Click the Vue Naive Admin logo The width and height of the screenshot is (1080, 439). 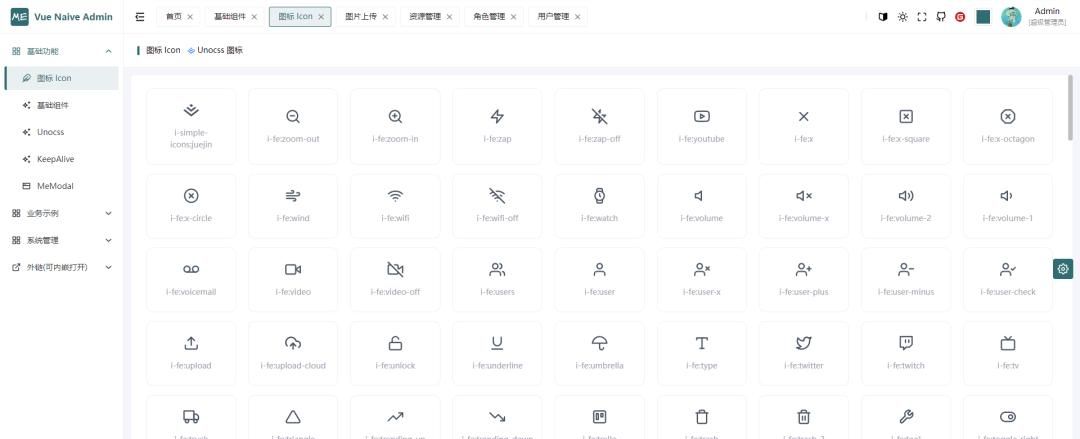(x=61, y=17)
